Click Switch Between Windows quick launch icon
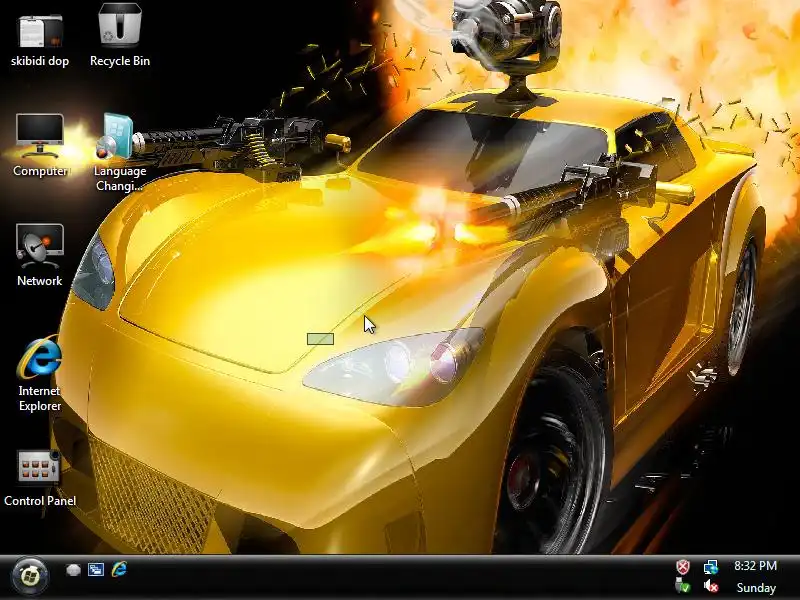The image size is (800, 600). 96,570
